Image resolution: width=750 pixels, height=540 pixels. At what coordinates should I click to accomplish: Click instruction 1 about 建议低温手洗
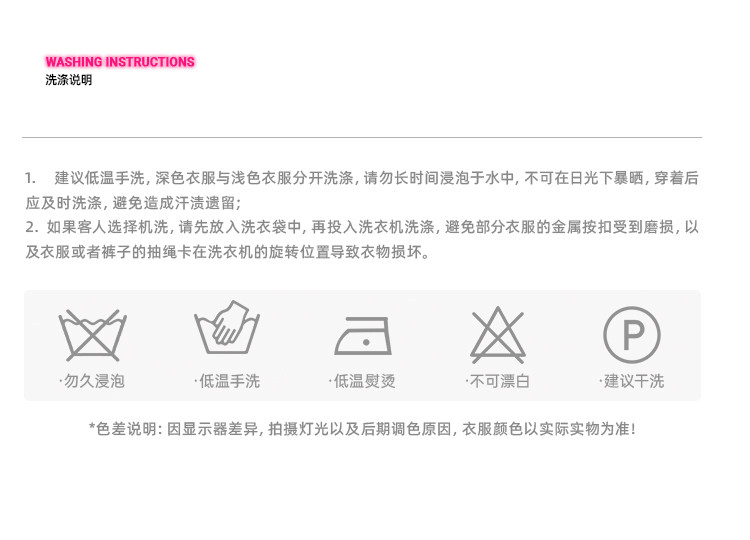[362, 178]
